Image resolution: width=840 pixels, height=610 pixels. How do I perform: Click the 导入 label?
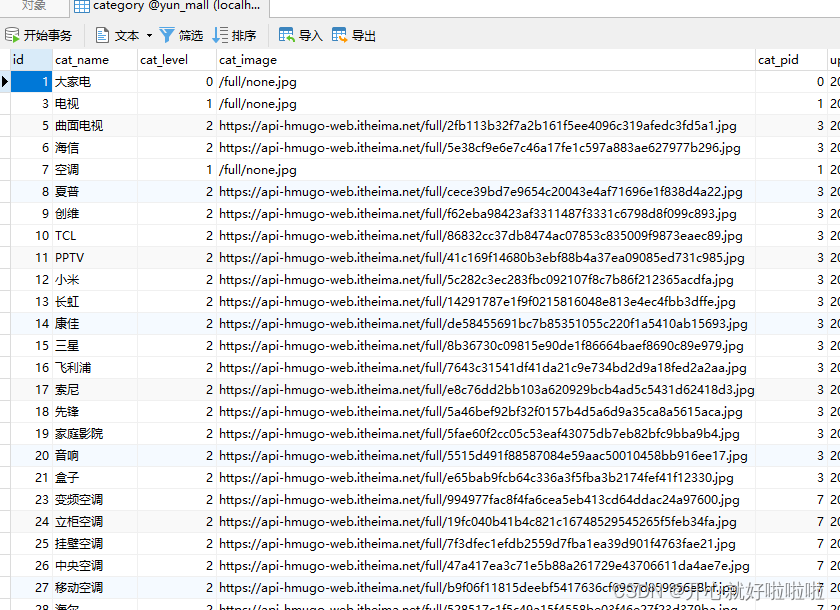pyautogui.click(x=311, y=36)
